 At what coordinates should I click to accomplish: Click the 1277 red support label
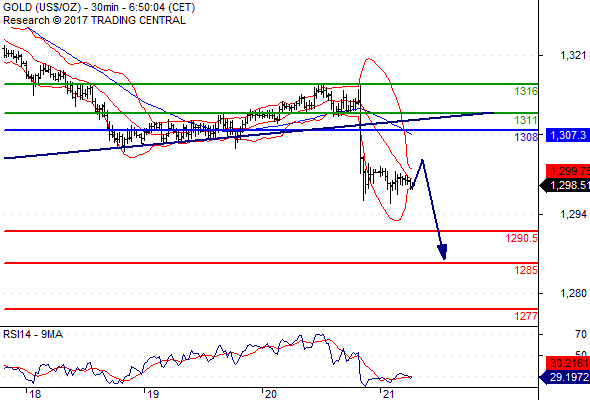pyautogui.click(x=526, y=316)
